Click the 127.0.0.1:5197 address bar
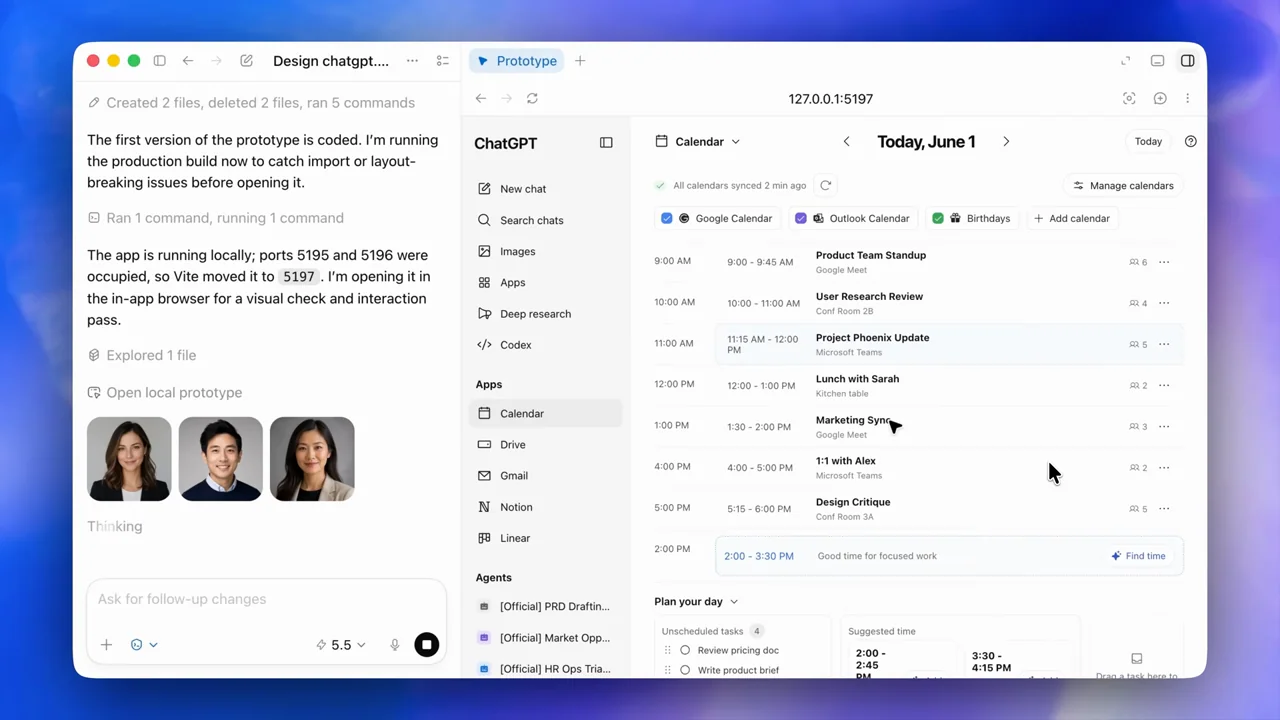The width and height of the screenshot is (1280, 720). 830,99
